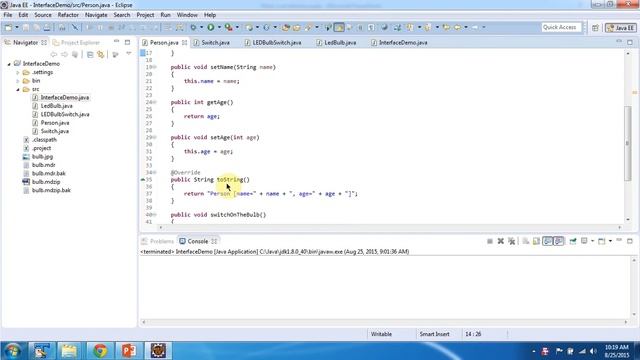Click the Open Type toolbar icon
The height and width of the screenshot is (360, 640).
click(x=286, y=27)
